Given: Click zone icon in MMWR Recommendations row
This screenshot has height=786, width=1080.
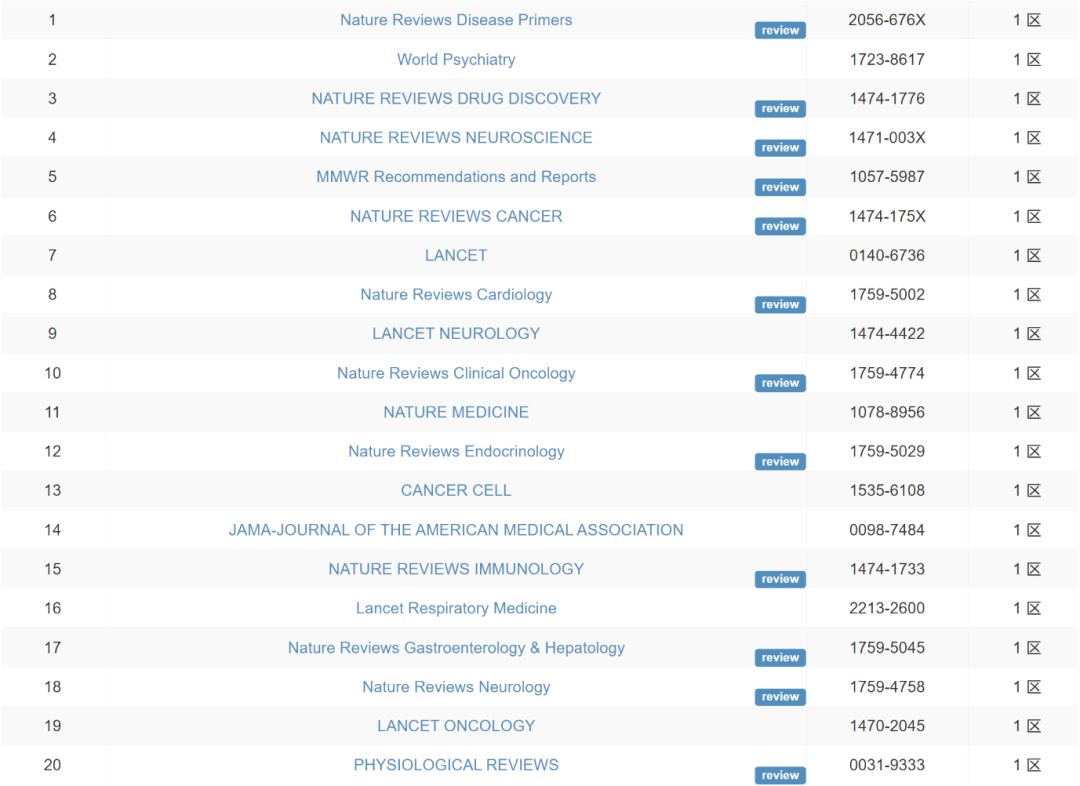Looking at the screenshot, I should tap(1034, 177).
